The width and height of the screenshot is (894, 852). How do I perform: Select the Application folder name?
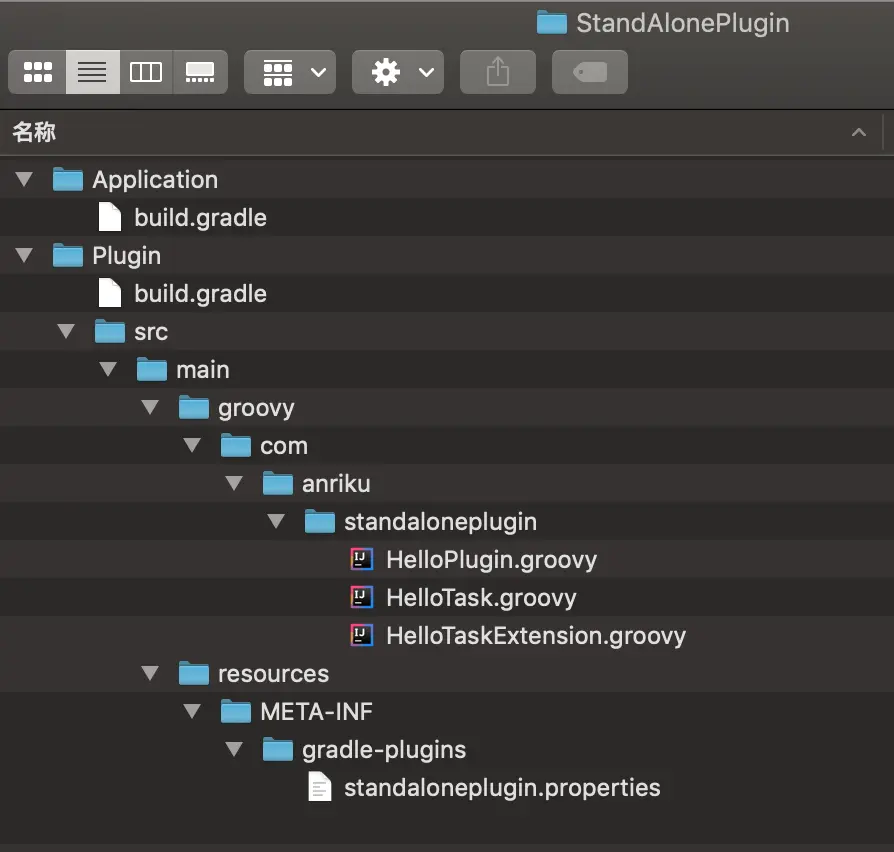coord(155,180)
